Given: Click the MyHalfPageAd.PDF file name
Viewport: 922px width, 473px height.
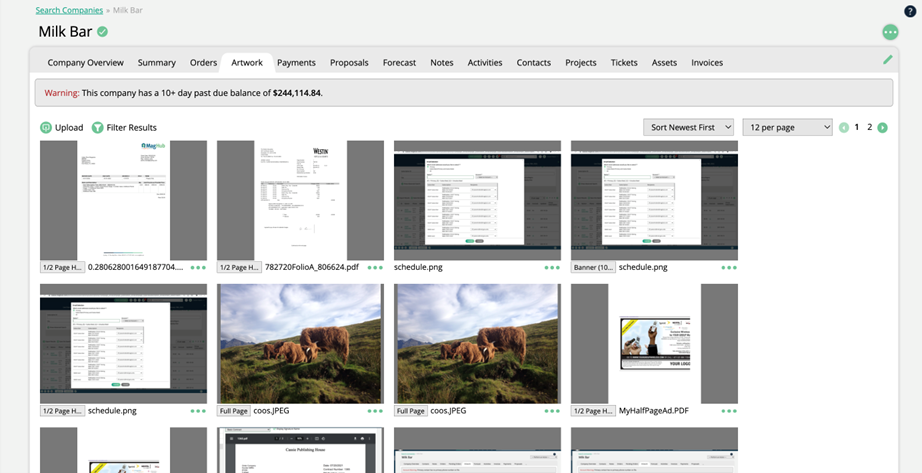Looking at the screenshot, I should click(654, 411).
